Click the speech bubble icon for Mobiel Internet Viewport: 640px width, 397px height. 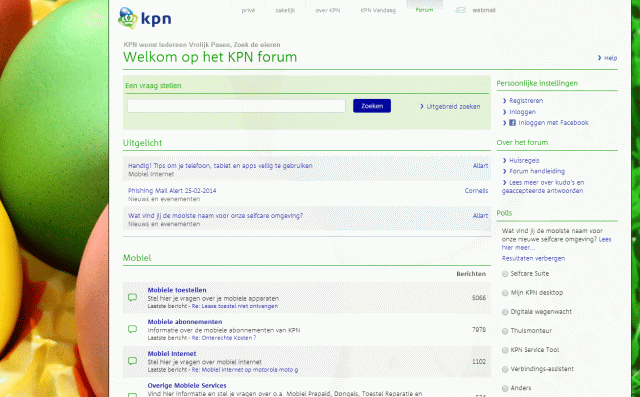[x=132, y=361]
